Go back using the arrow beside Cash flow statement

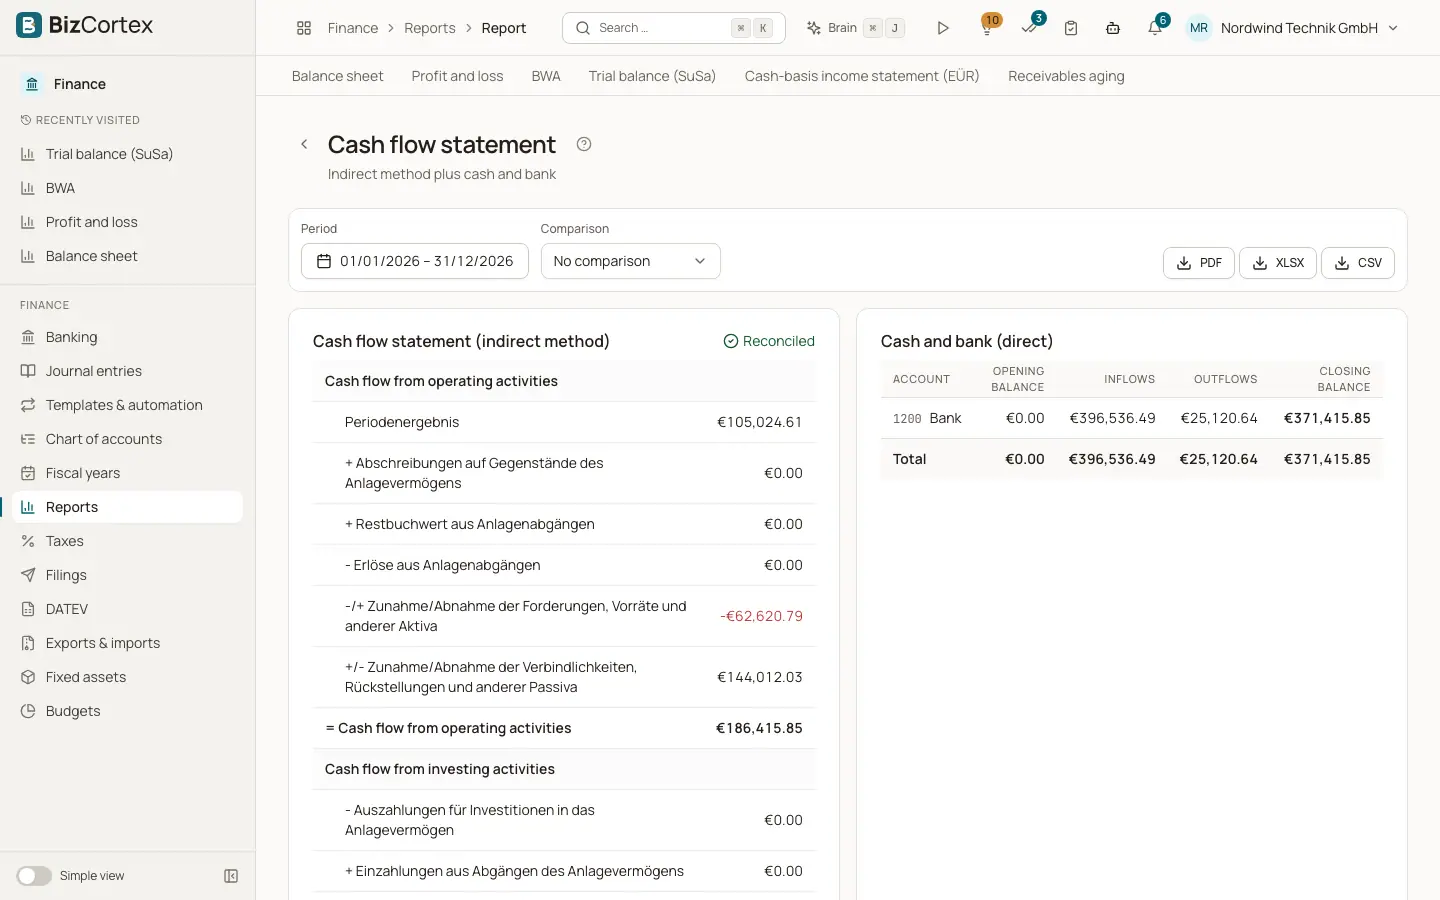[x=304, y=144]
